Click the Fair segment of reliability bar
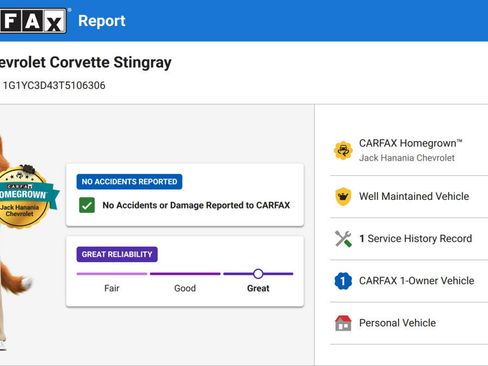 112,274
